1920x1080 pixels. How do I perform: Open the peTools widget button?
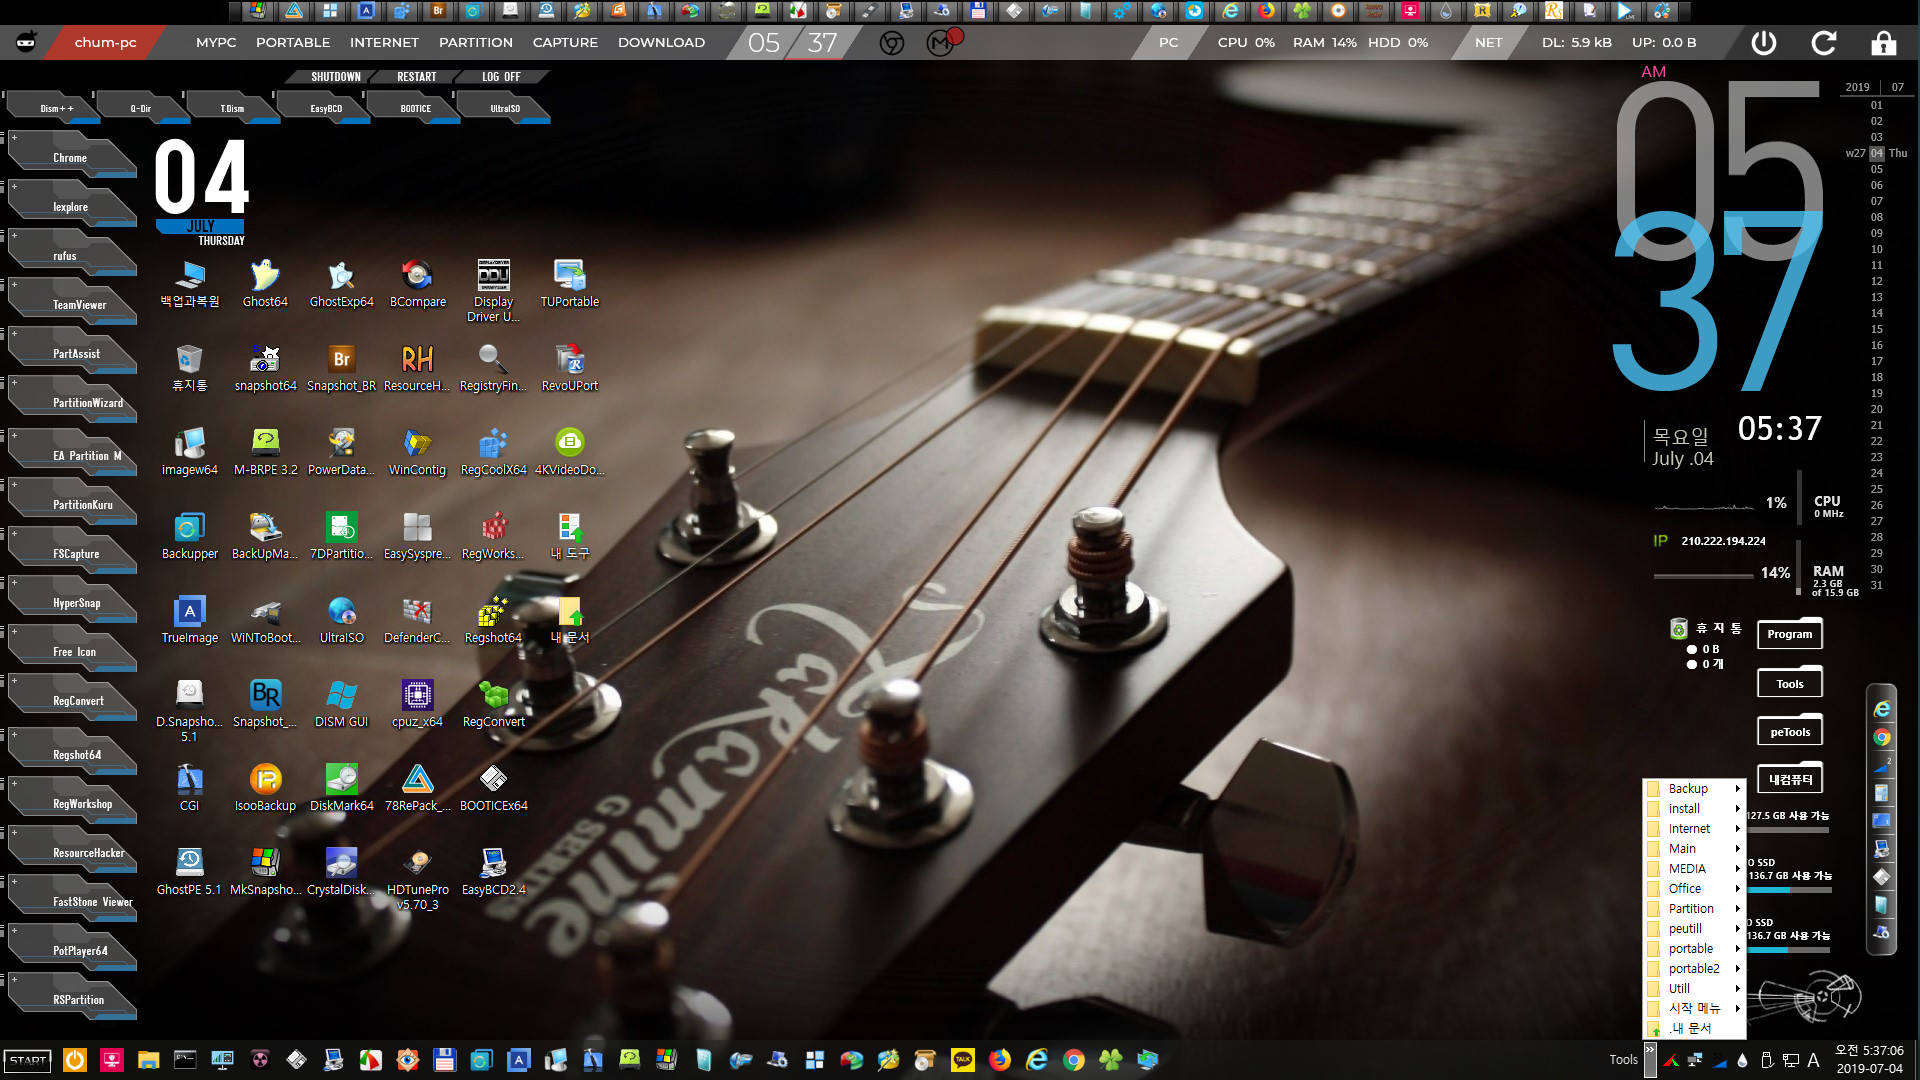tap(1789, 732)
